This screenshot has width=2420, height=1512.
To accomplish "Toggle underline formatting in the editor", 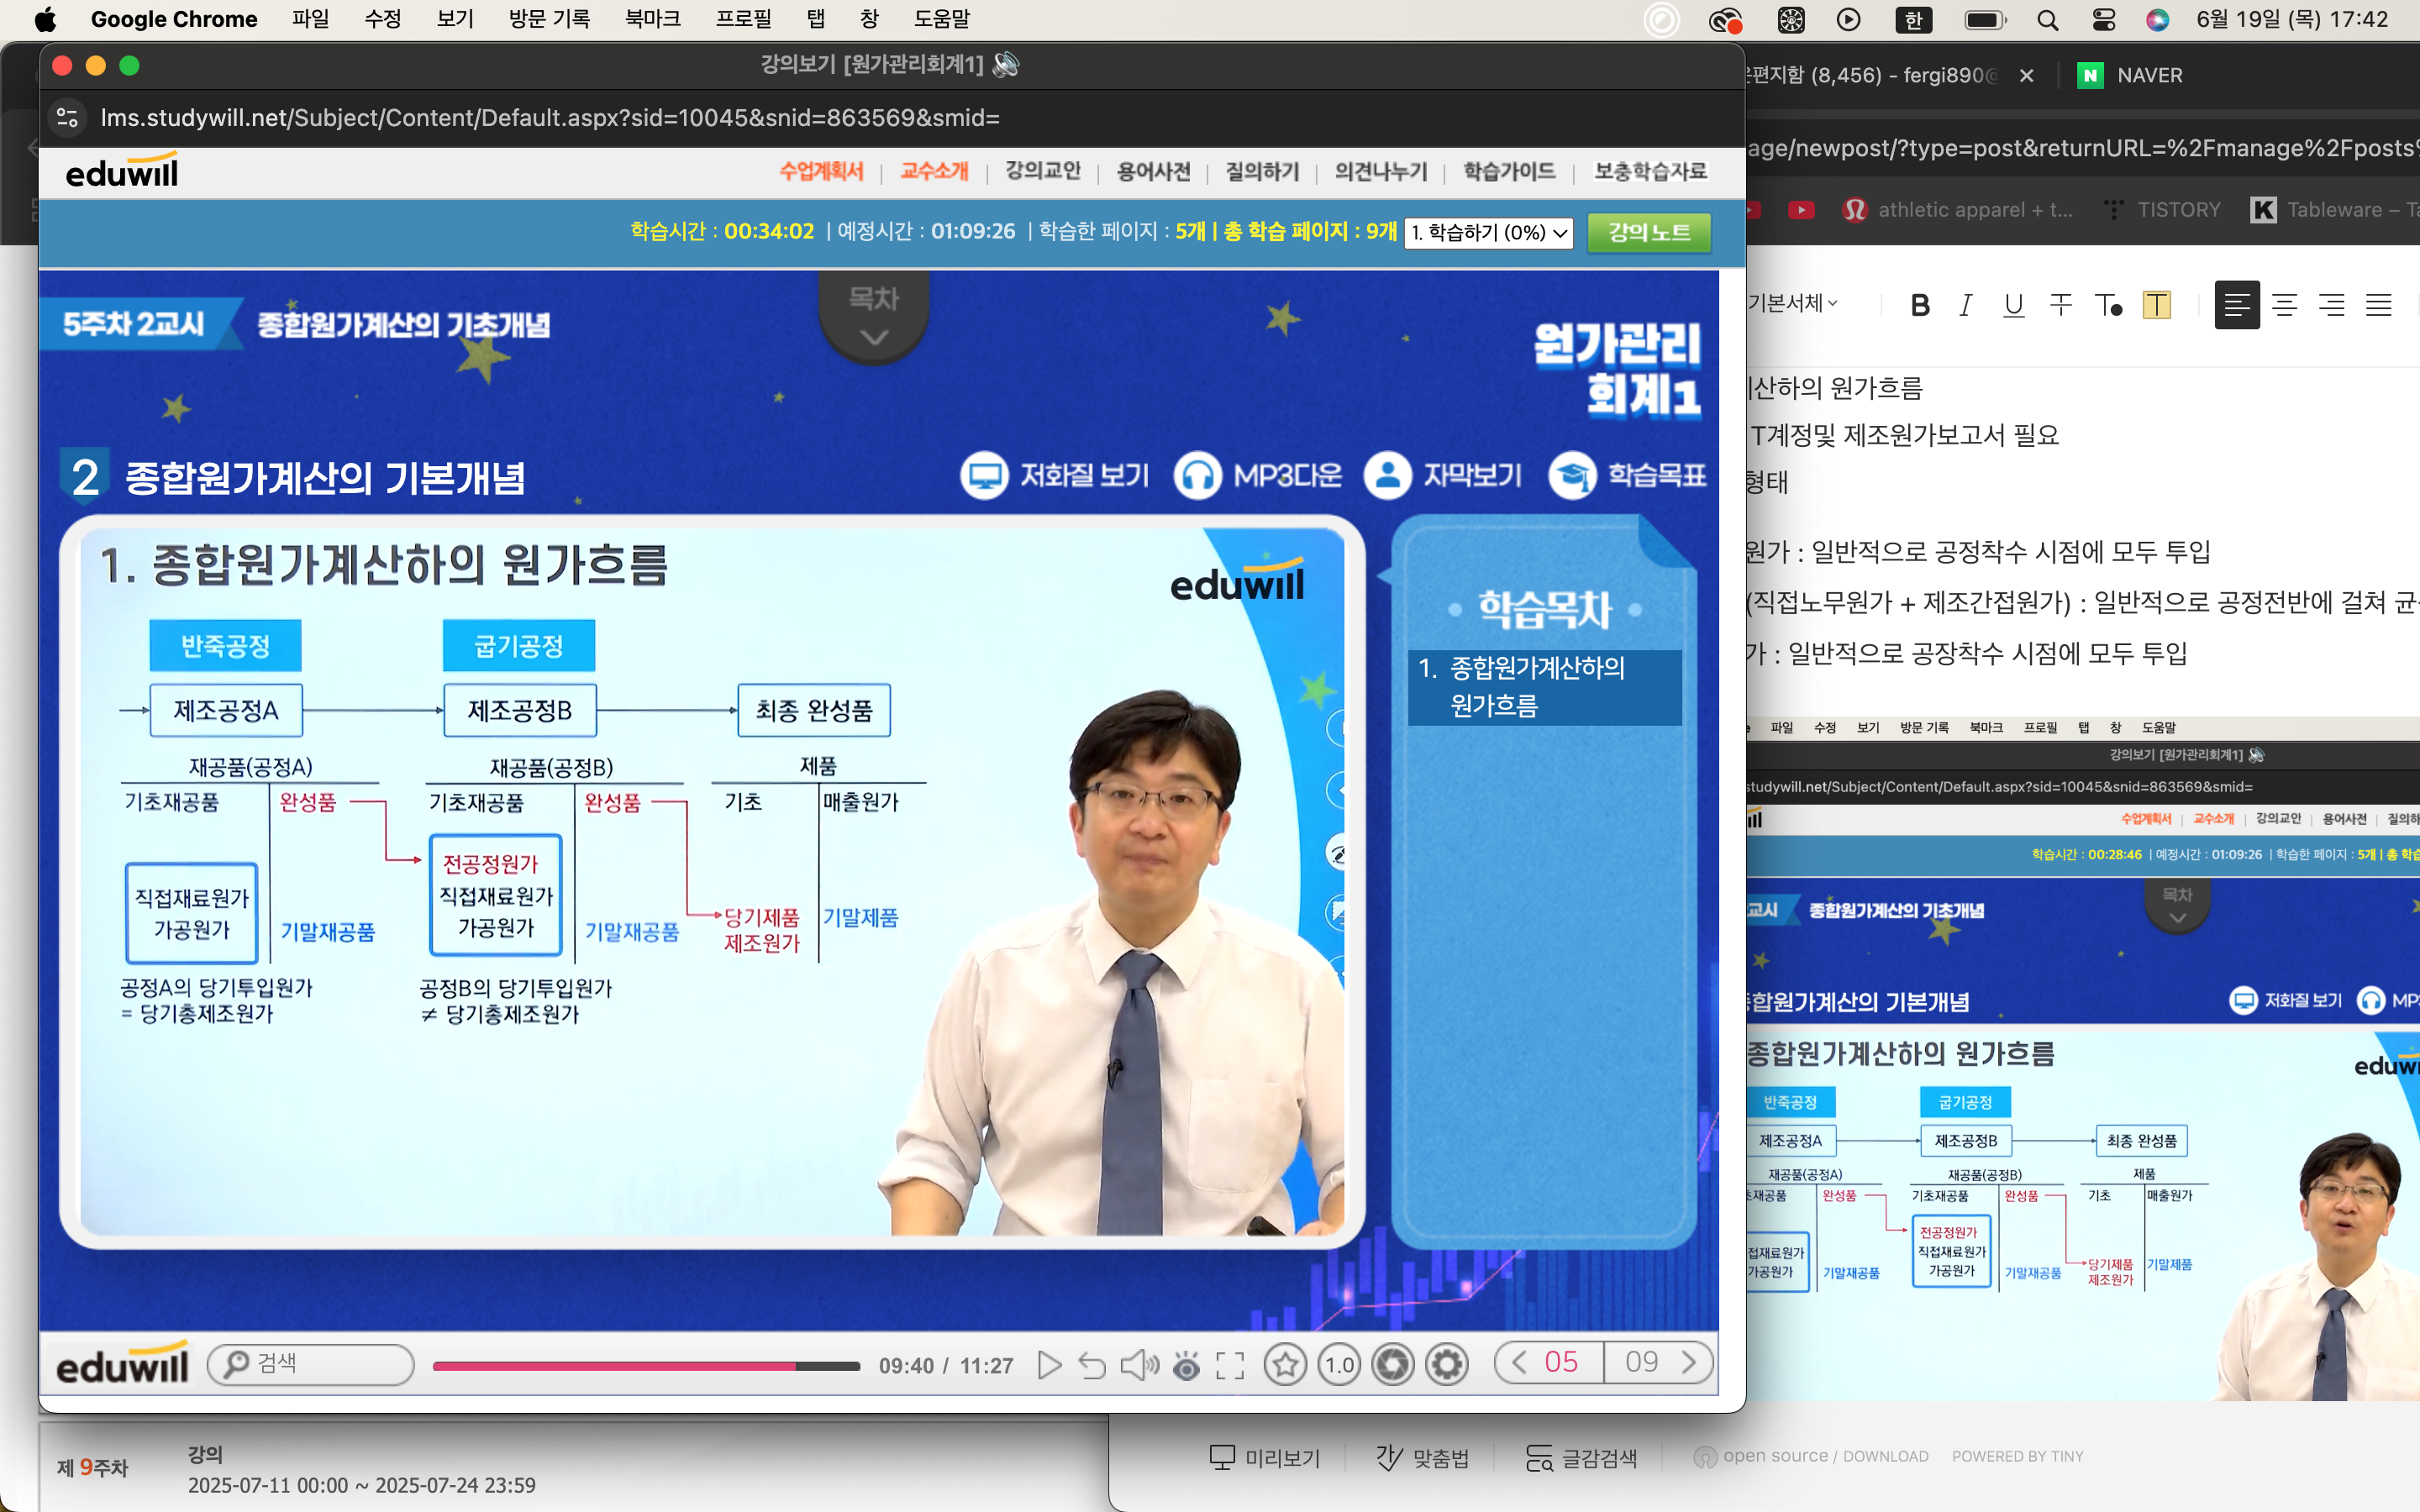I will click(x=2013, y=305).
